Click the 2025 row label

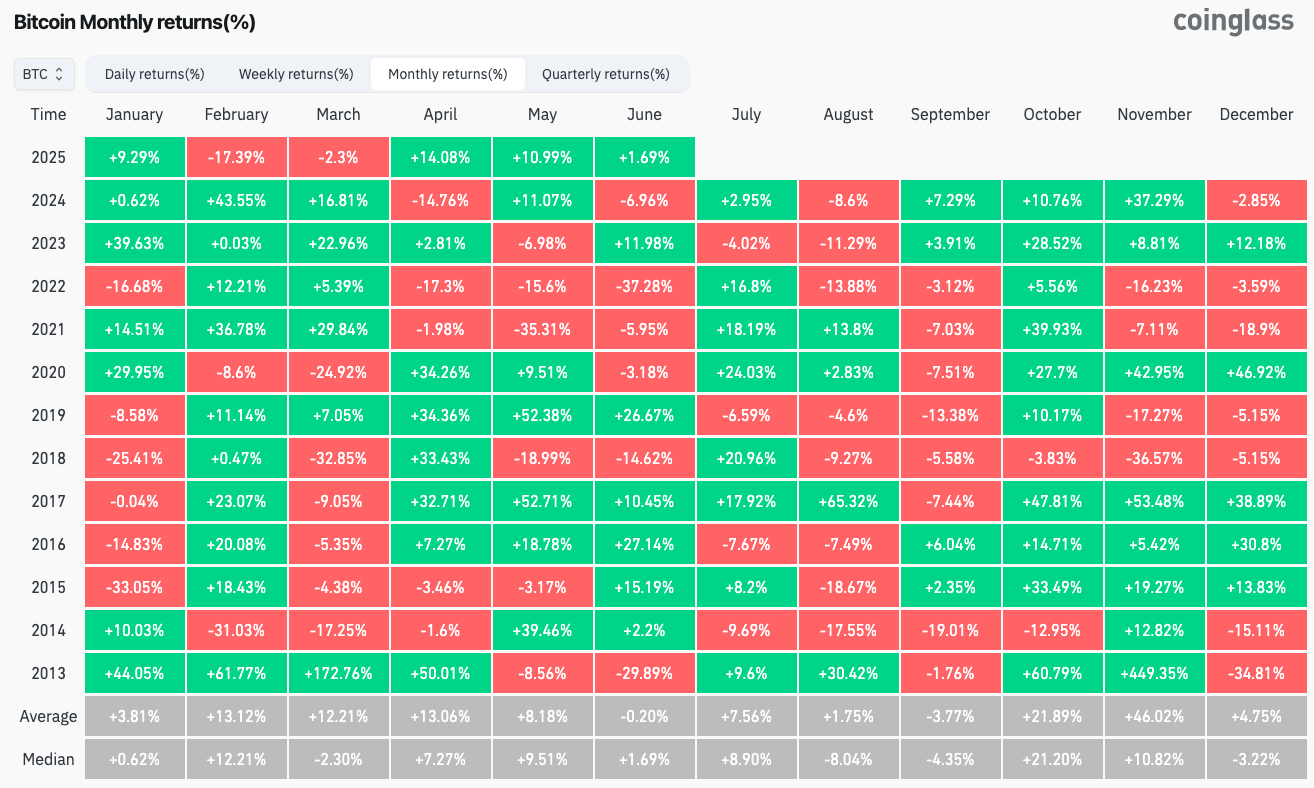coord(48,157)
